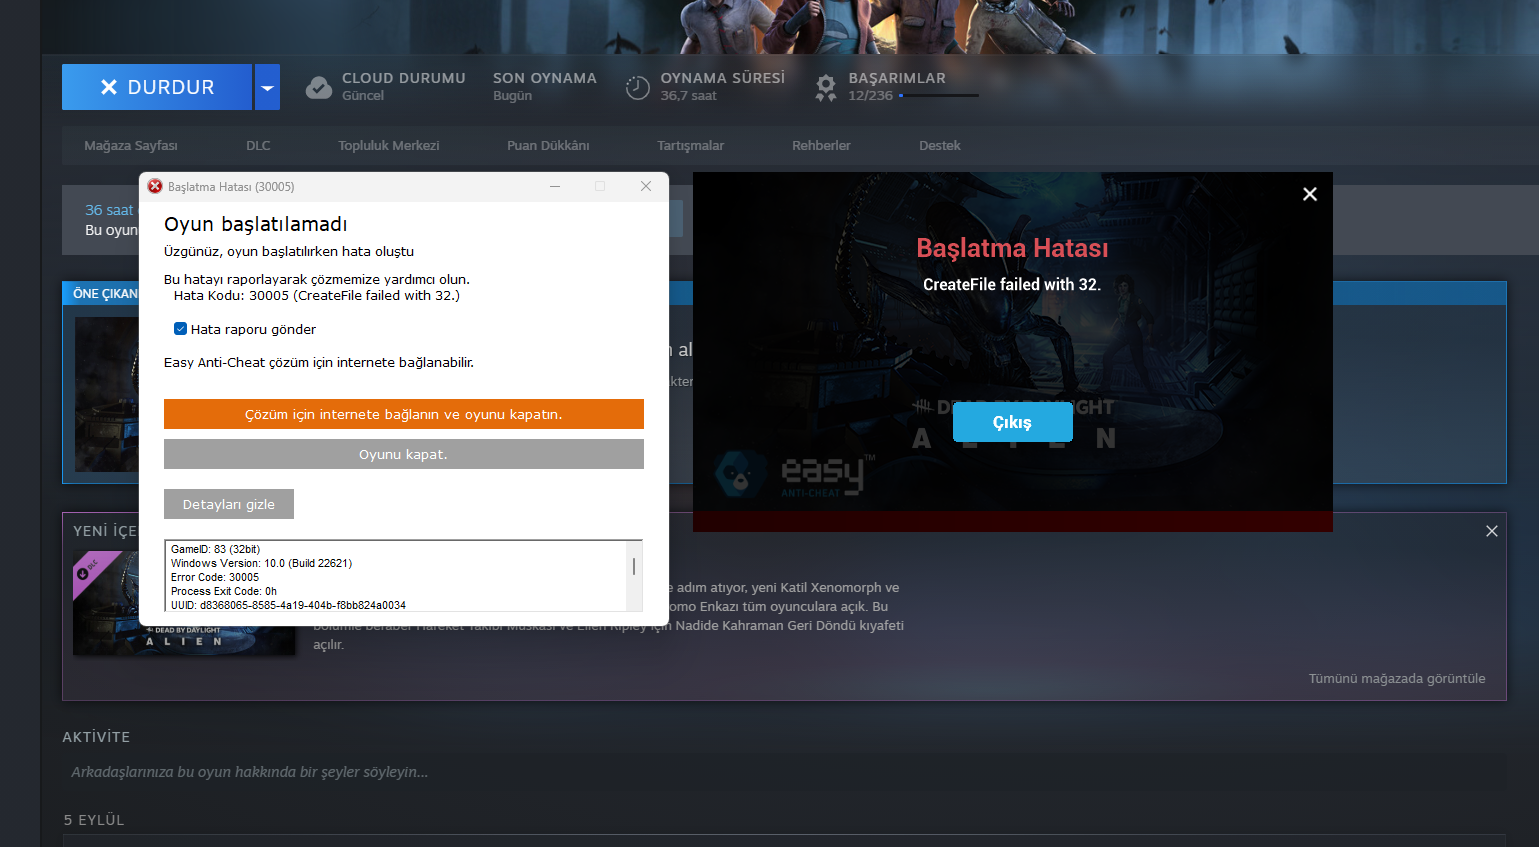The image size is (1539, 847).
Task: Stop the game with the DURDUR button
Action: coord(157,87)
